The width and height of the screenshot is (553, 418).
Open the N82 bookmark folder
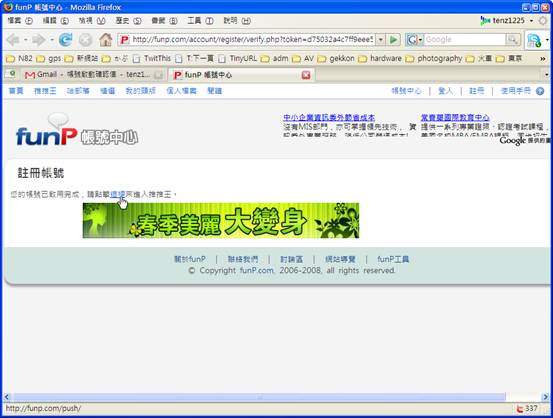click(19, 58)
